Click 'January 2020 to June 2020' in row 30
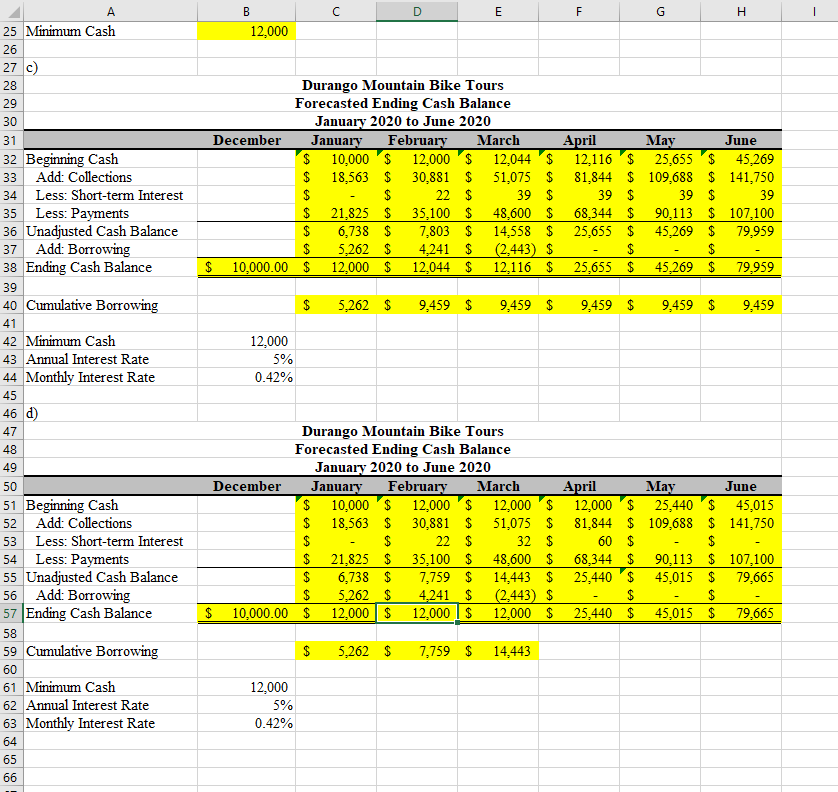838x792 pixels. point(402,121)
